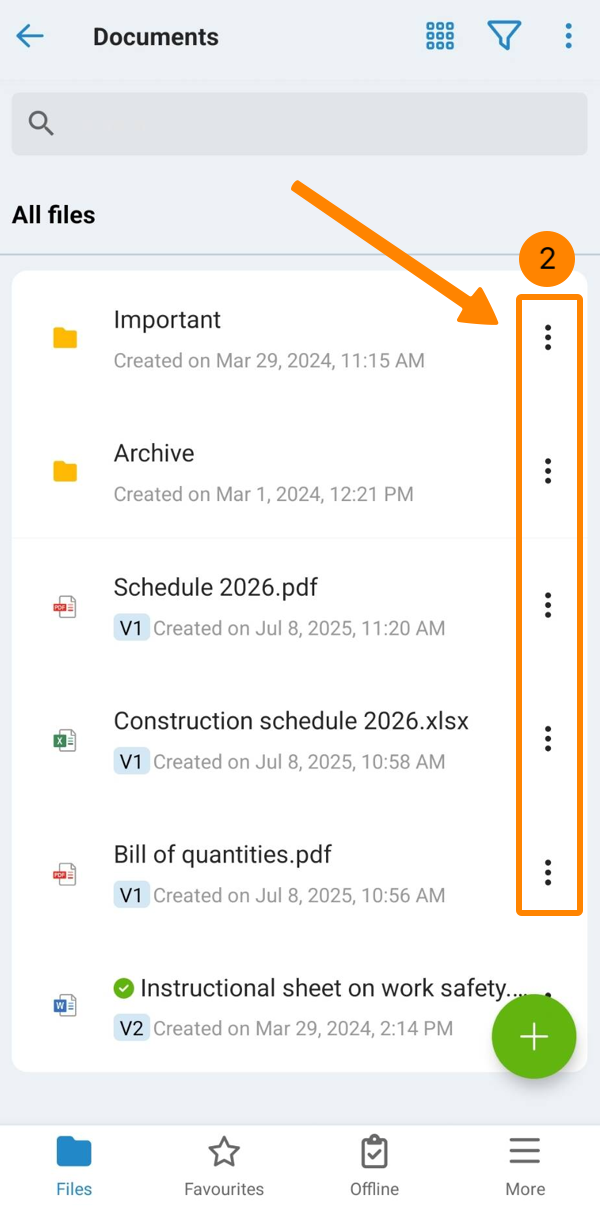Click the search input field
The height and width of the screenshot is (1220, 600).
click(300, 123)
